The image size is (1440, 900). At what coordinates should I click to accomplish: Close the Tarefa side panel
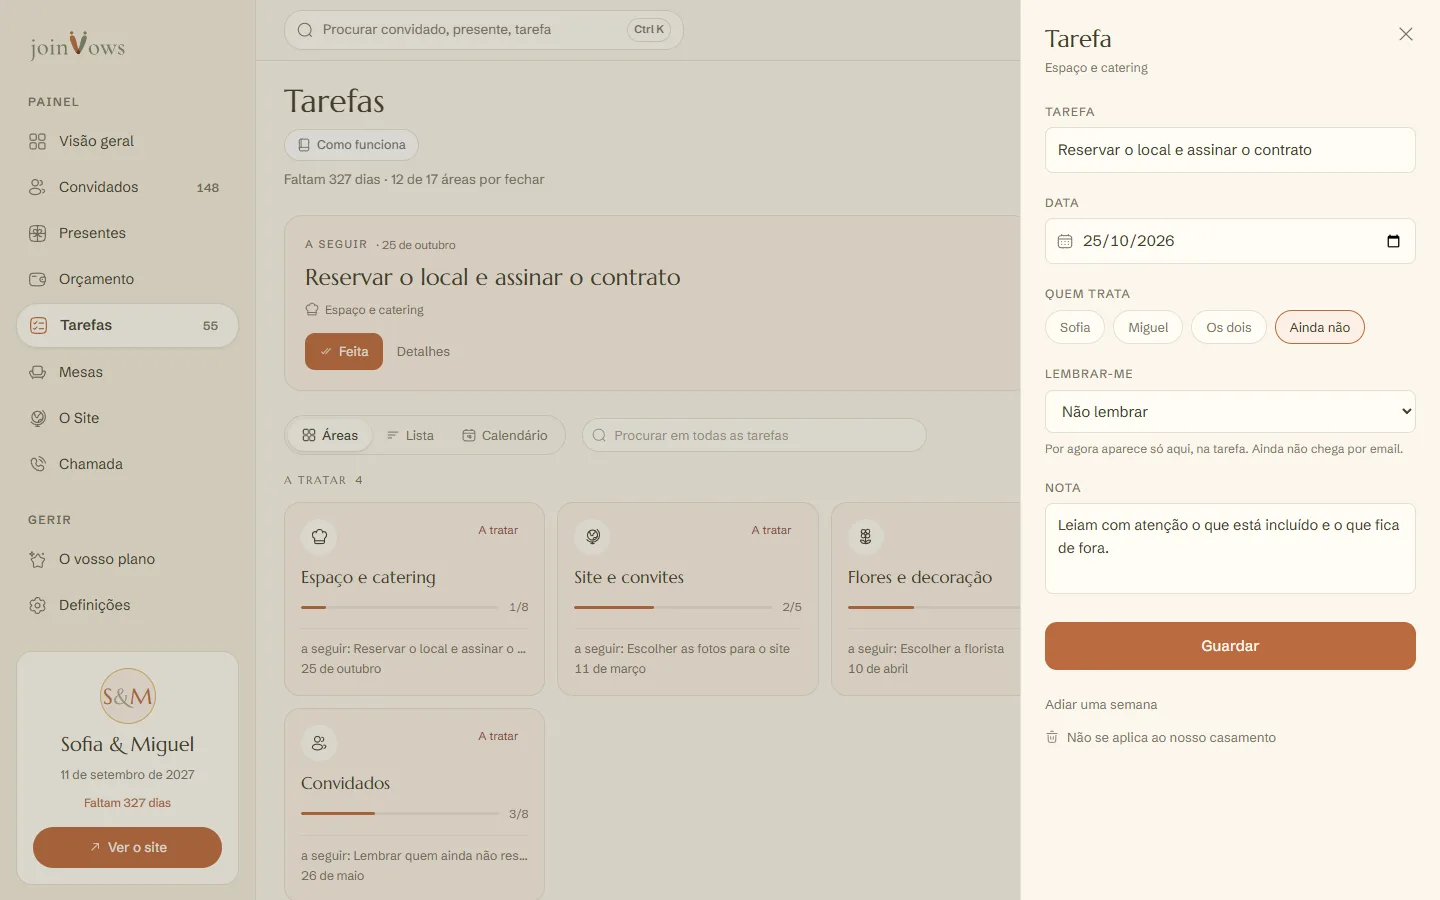coord(1405,34)
